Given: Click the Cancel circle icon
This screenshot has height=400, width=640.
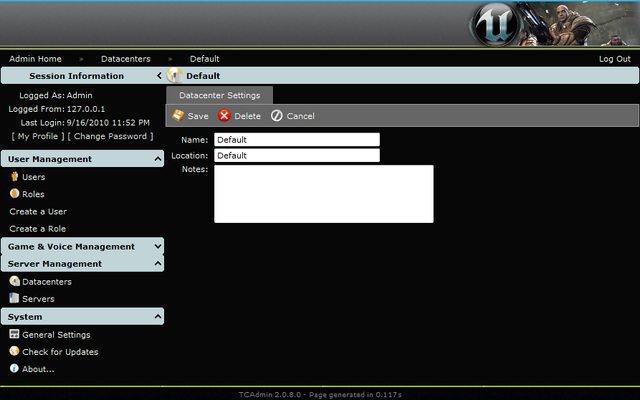Looking at the screenshot, I should [277, 116].
